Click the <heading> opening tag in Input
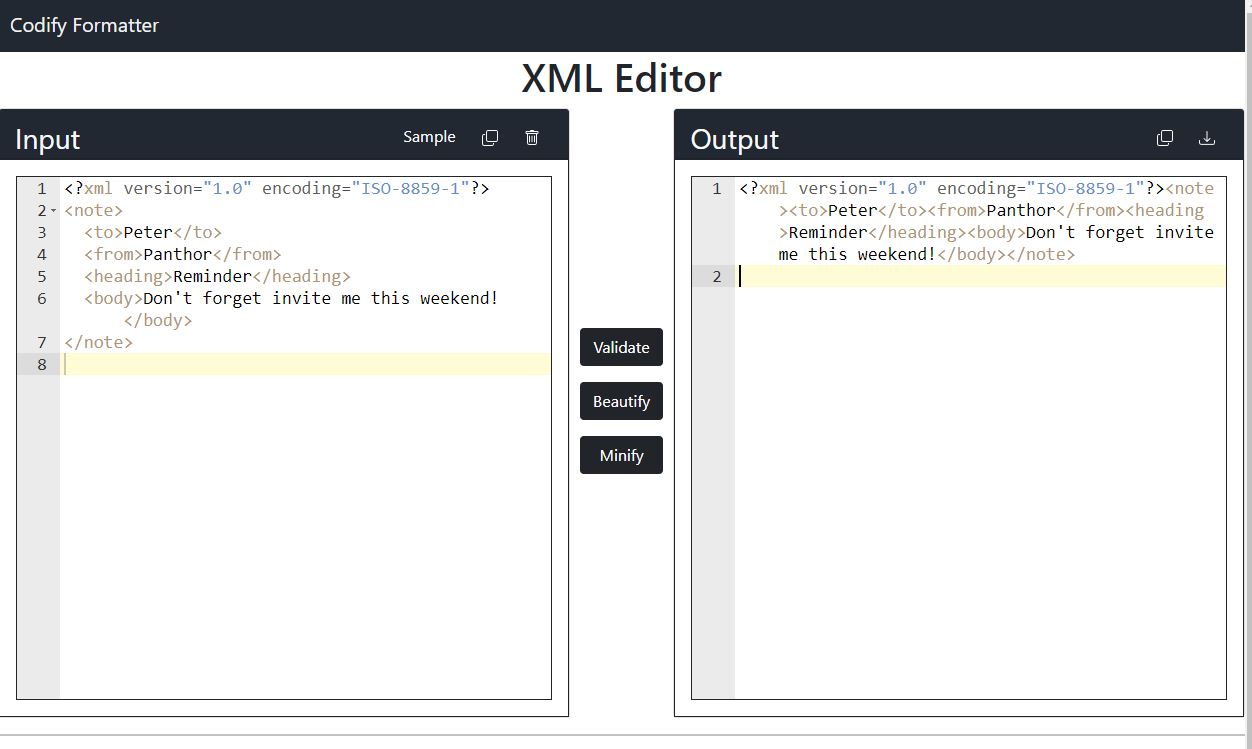Screen dimensions: 1252x749 pos(128,276)
